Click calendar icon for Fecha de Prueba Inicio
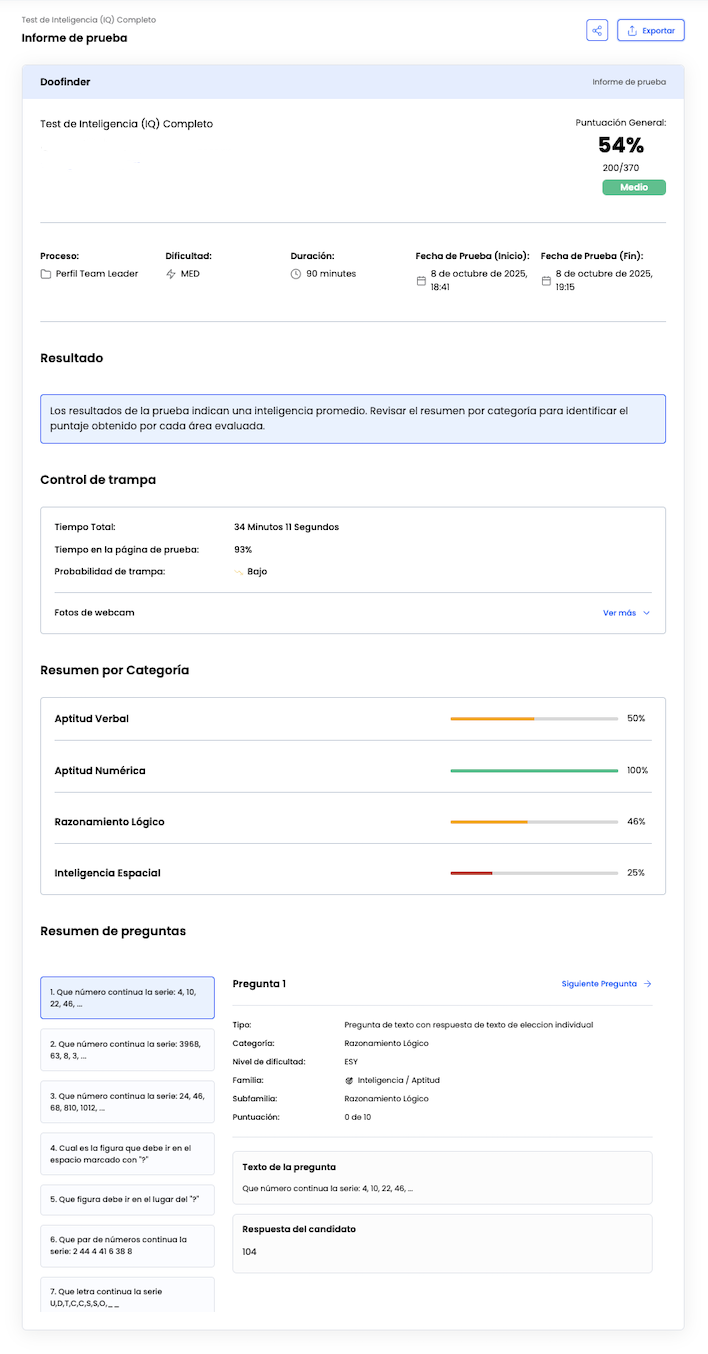The width and height of the screenshot is (708, 1354). click(421, 281)
